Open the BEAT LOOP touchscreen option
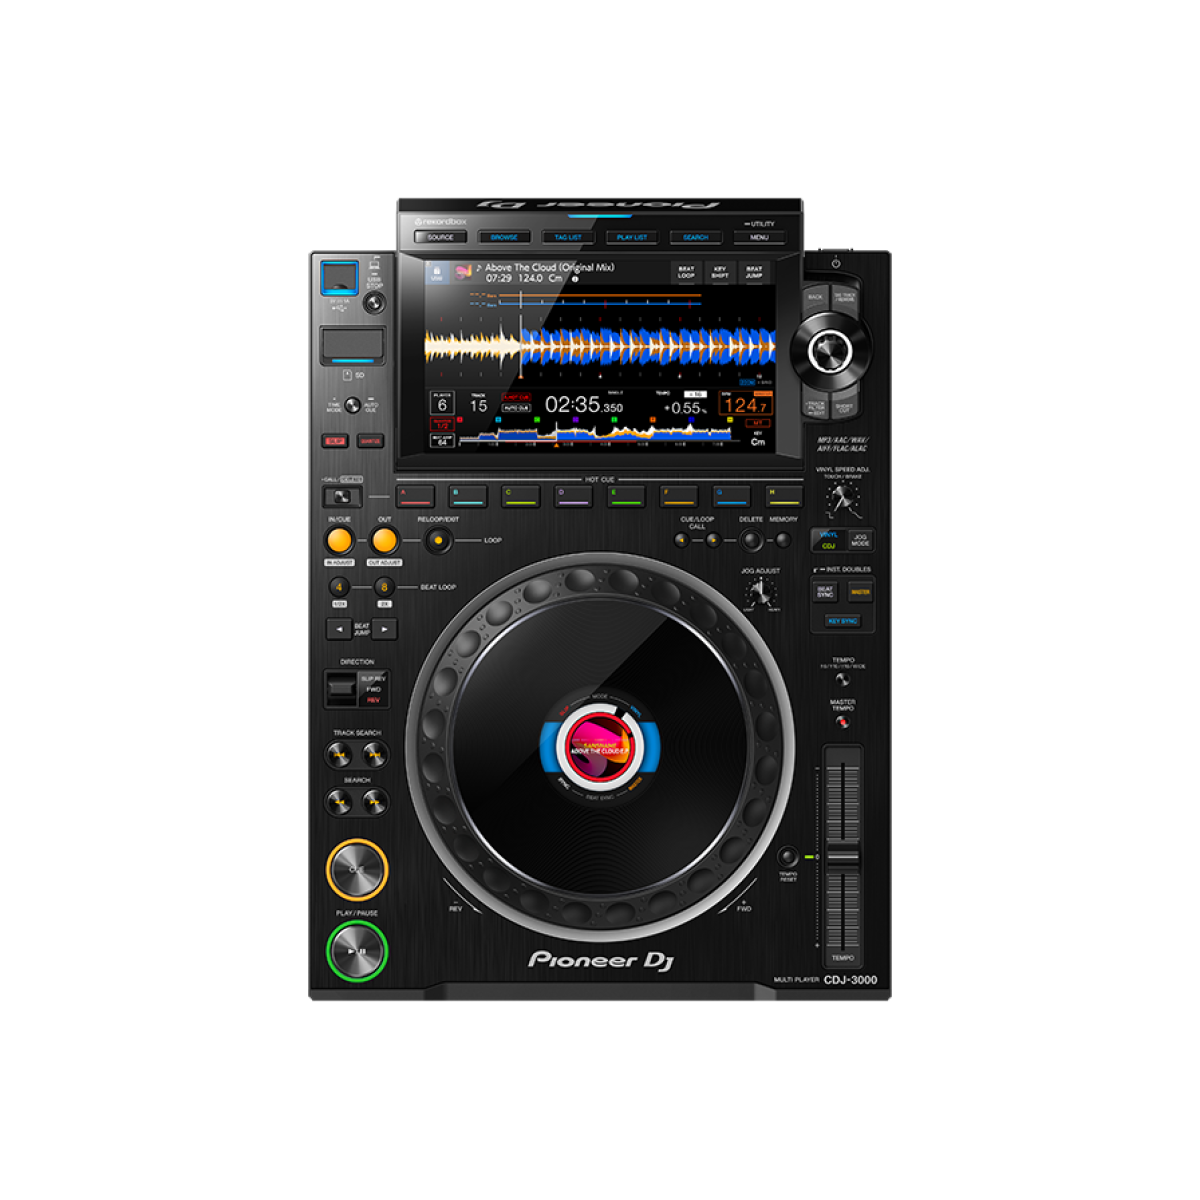This screenshot has width=1200, height=1200. point(686,272)
